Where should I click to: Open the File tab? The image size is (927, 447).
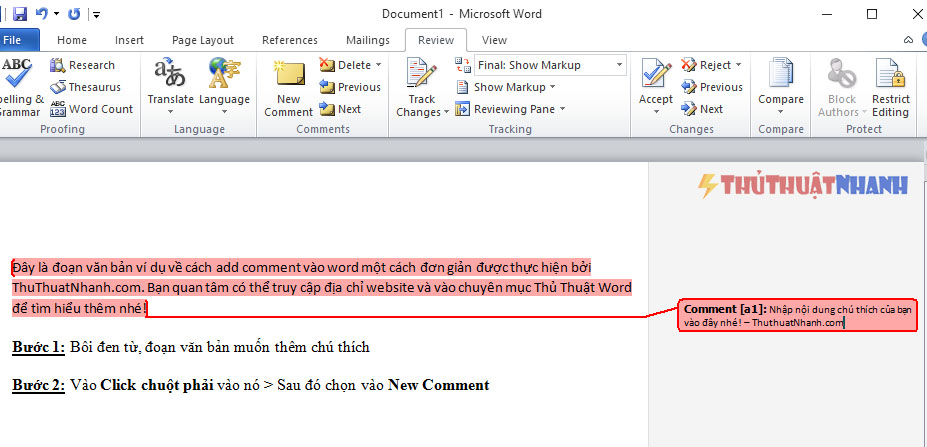point(18,40)
